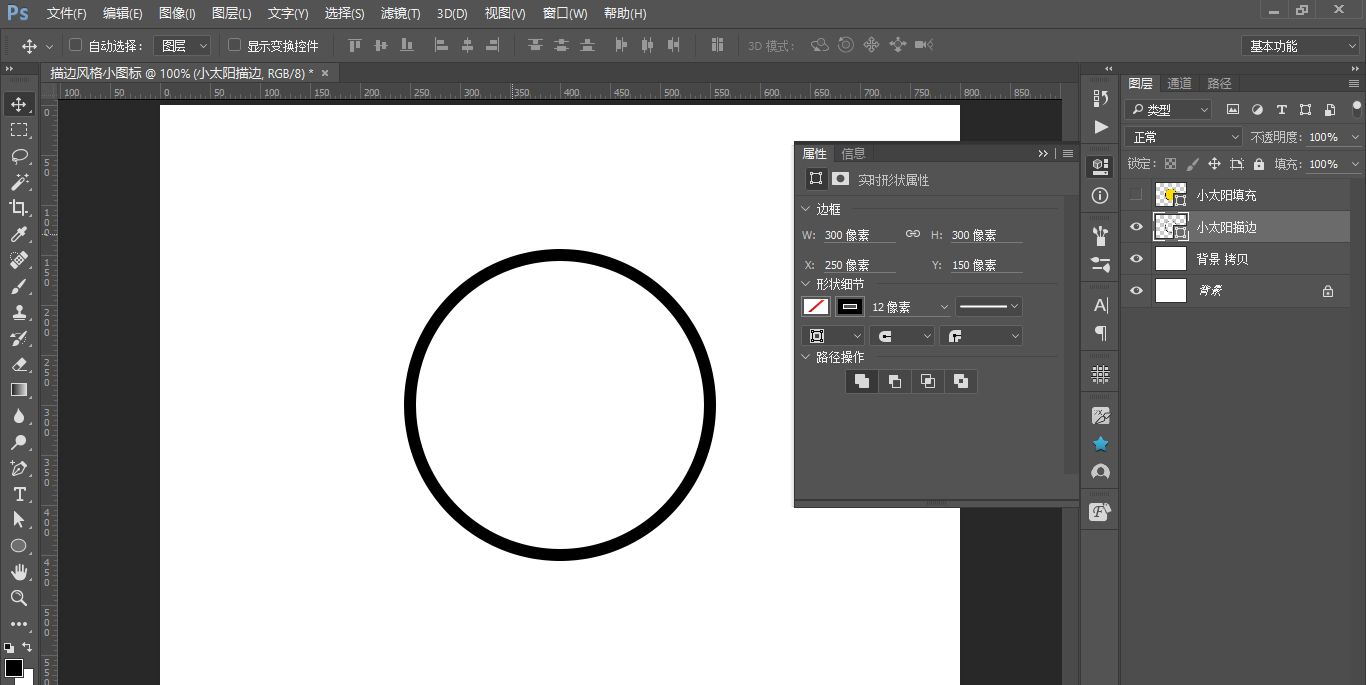Hide the 背景 layer
The image size is (1366, 685).
coord(1135,291)
